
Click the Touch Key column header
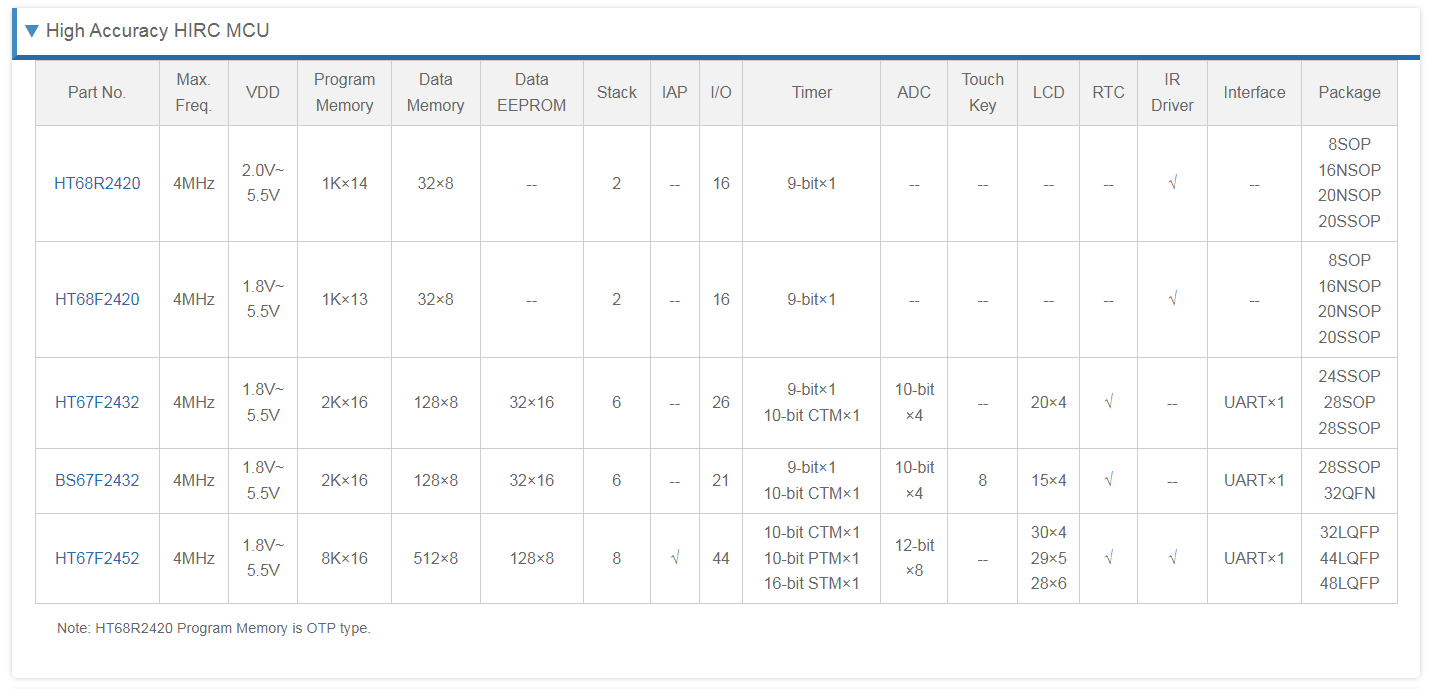[982, 92]
